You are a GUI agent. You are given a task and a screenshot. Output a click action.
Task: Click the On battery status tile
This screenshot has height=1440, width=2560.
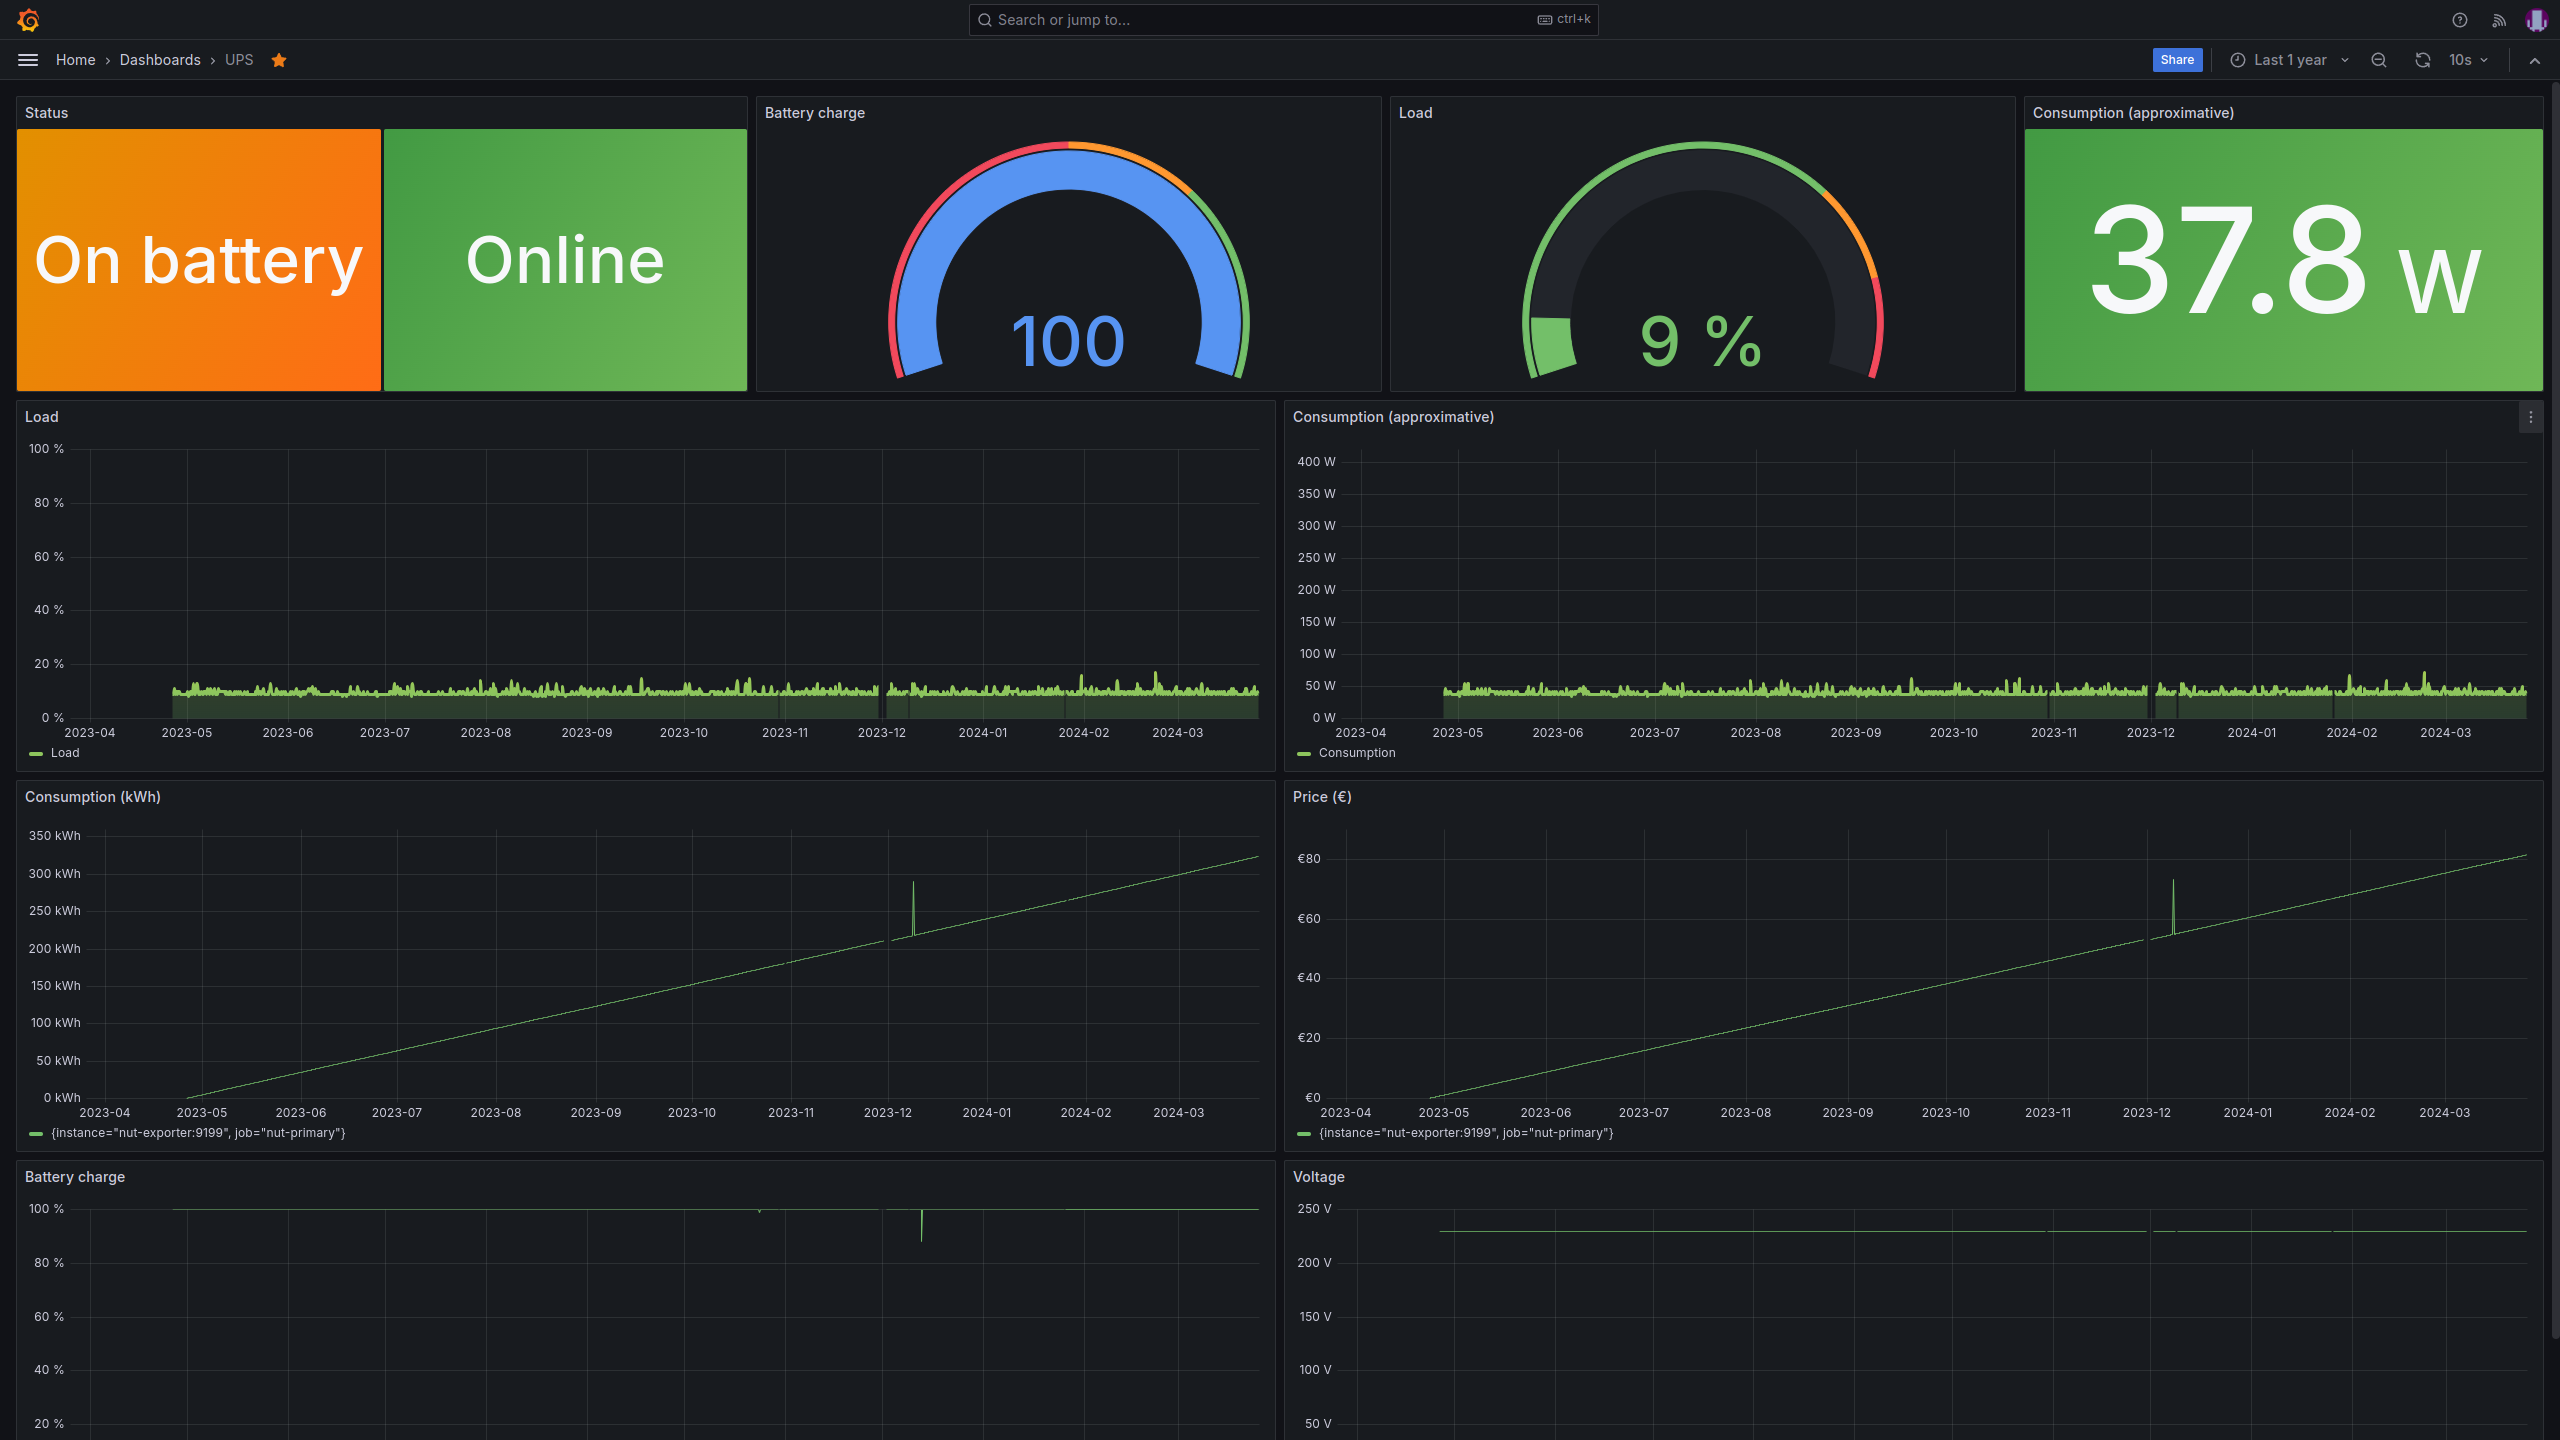199,260
